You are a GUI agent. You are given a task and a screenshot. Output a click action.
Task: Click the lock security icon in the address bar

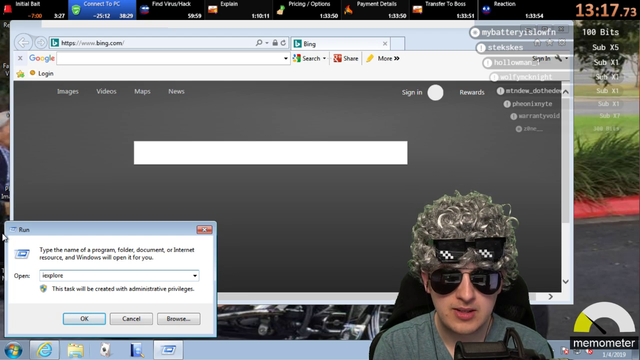(275, 43)
